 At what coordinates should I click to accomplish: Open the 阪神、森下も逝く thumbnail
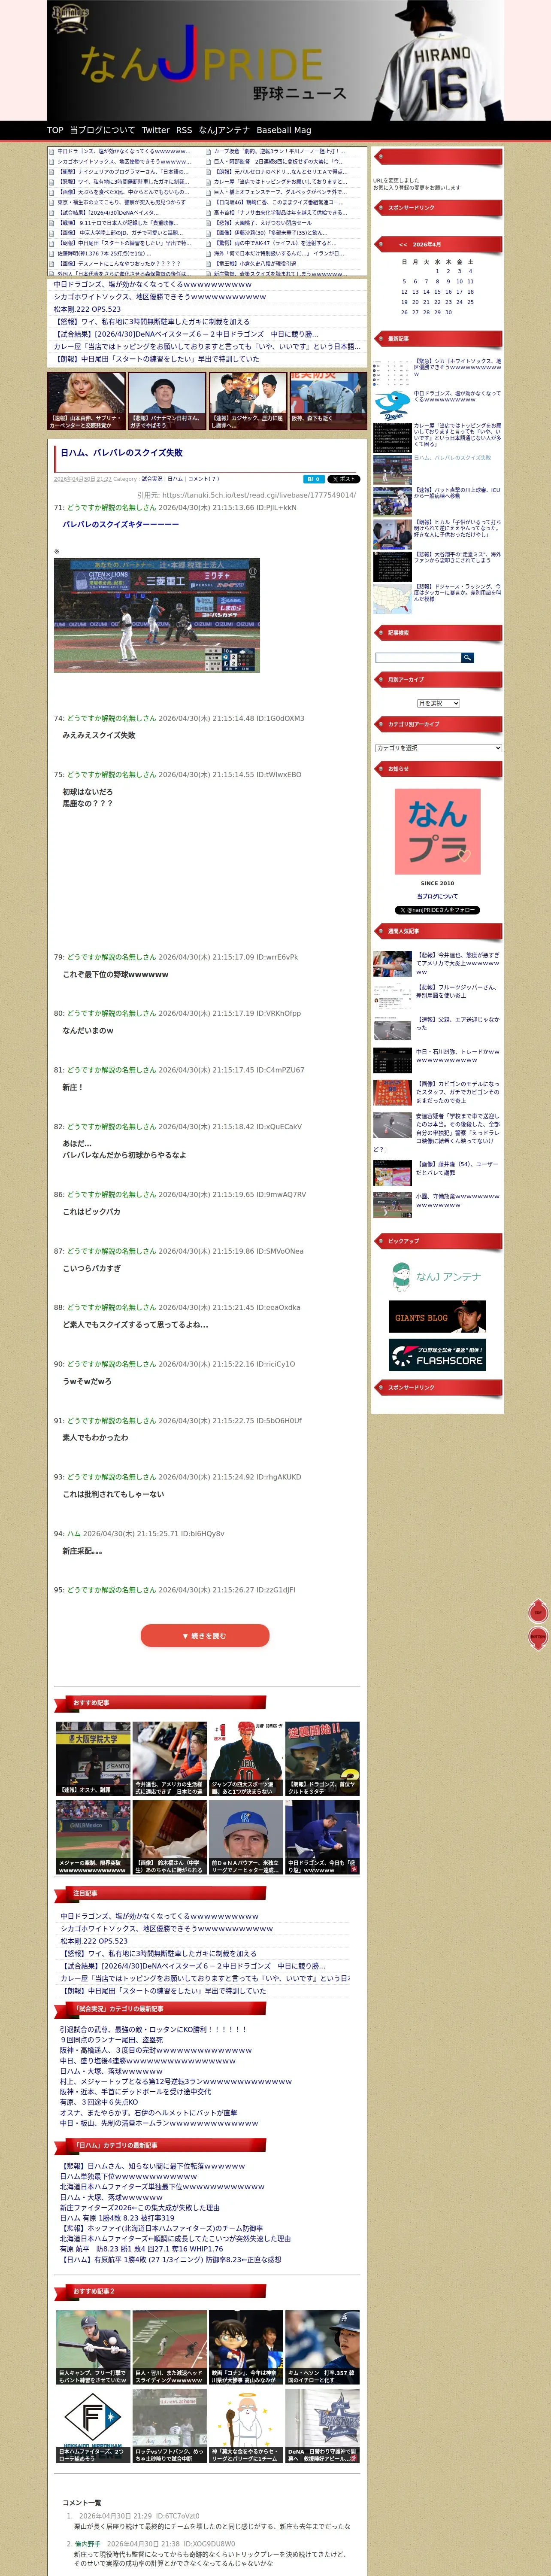(328, 401)
